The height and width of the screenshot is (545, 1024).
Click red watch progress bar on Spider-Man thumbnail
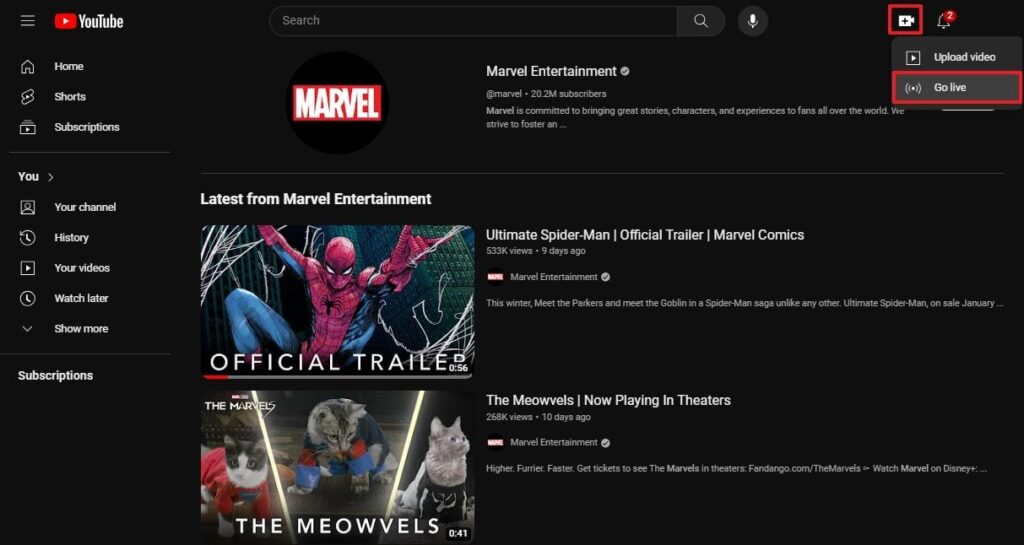click(x=215, y=377)
